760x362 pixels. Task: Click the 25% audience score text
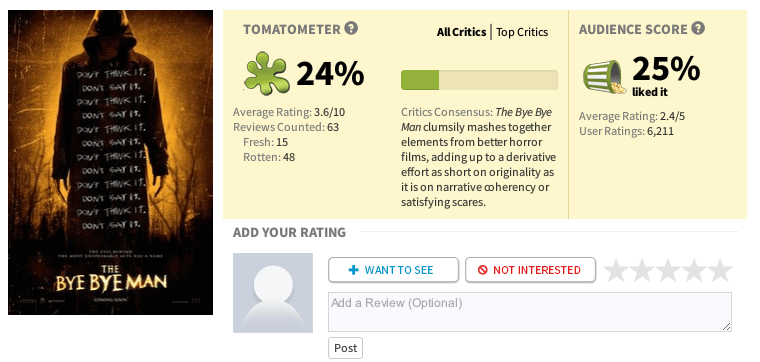tap(666, 69)
